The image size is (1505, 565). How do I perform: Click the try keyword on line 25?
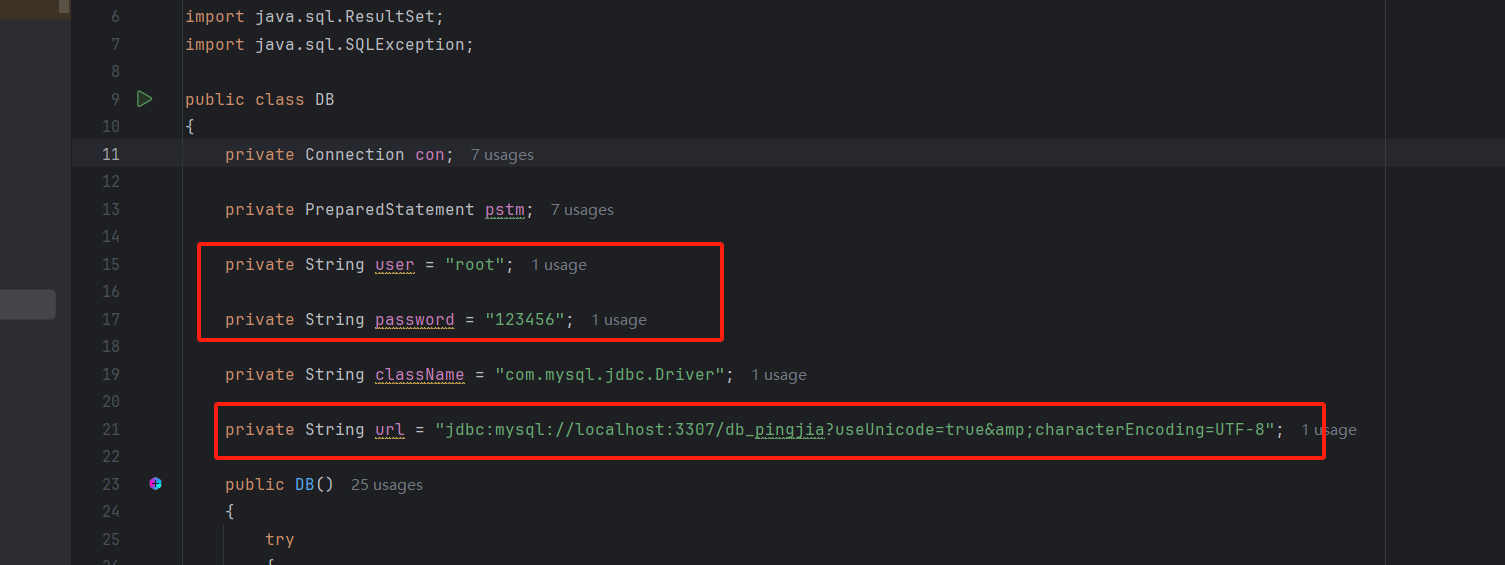point(280,540)
